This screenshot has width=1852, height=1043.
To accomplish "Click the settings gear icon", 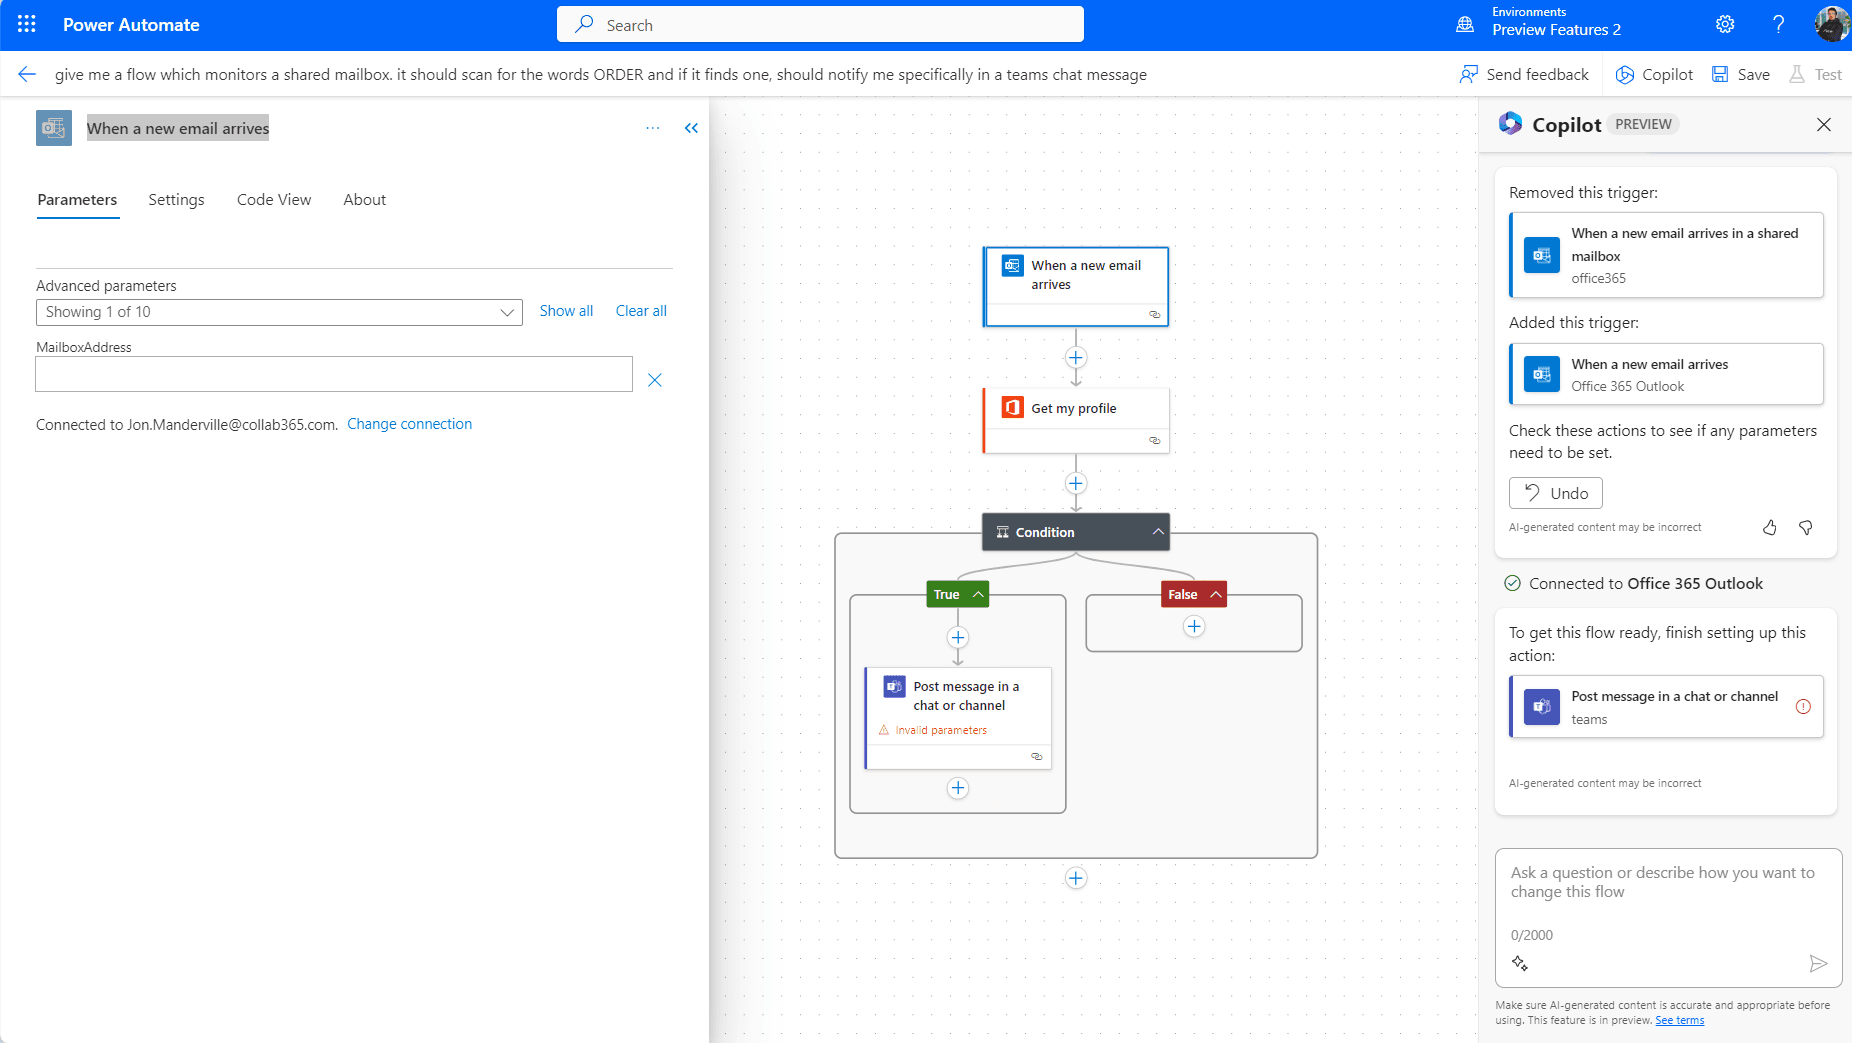I will (x=1725, y=24).
